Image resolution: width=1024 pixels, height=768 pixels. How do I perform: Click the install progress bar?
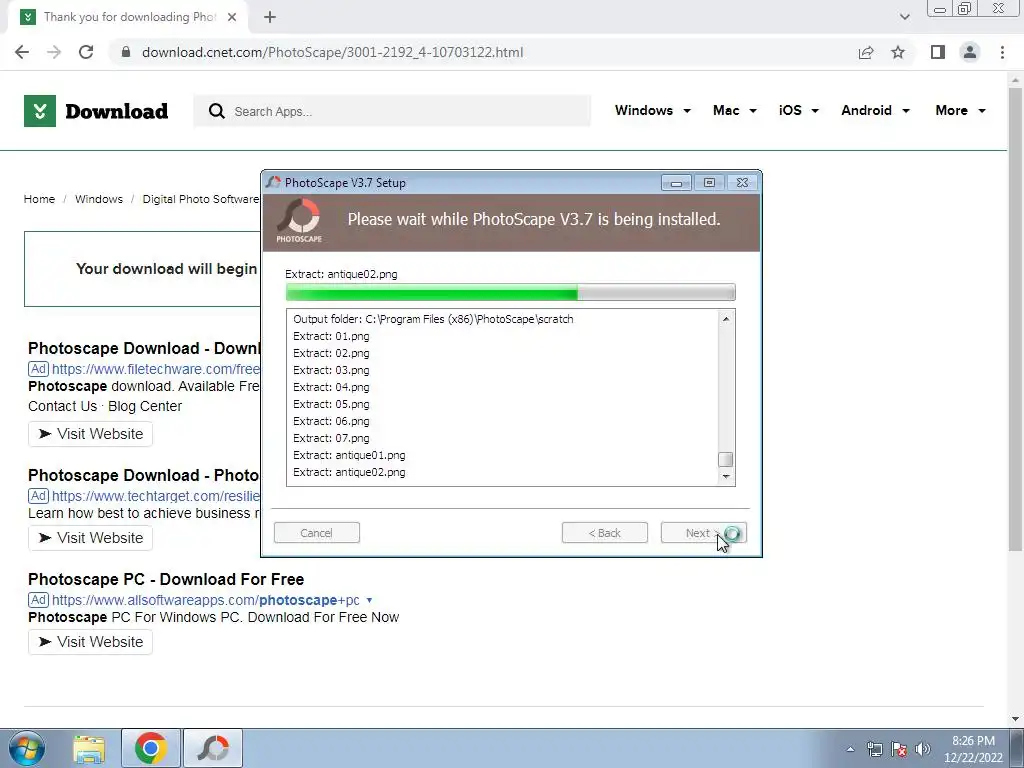point(511,292)
